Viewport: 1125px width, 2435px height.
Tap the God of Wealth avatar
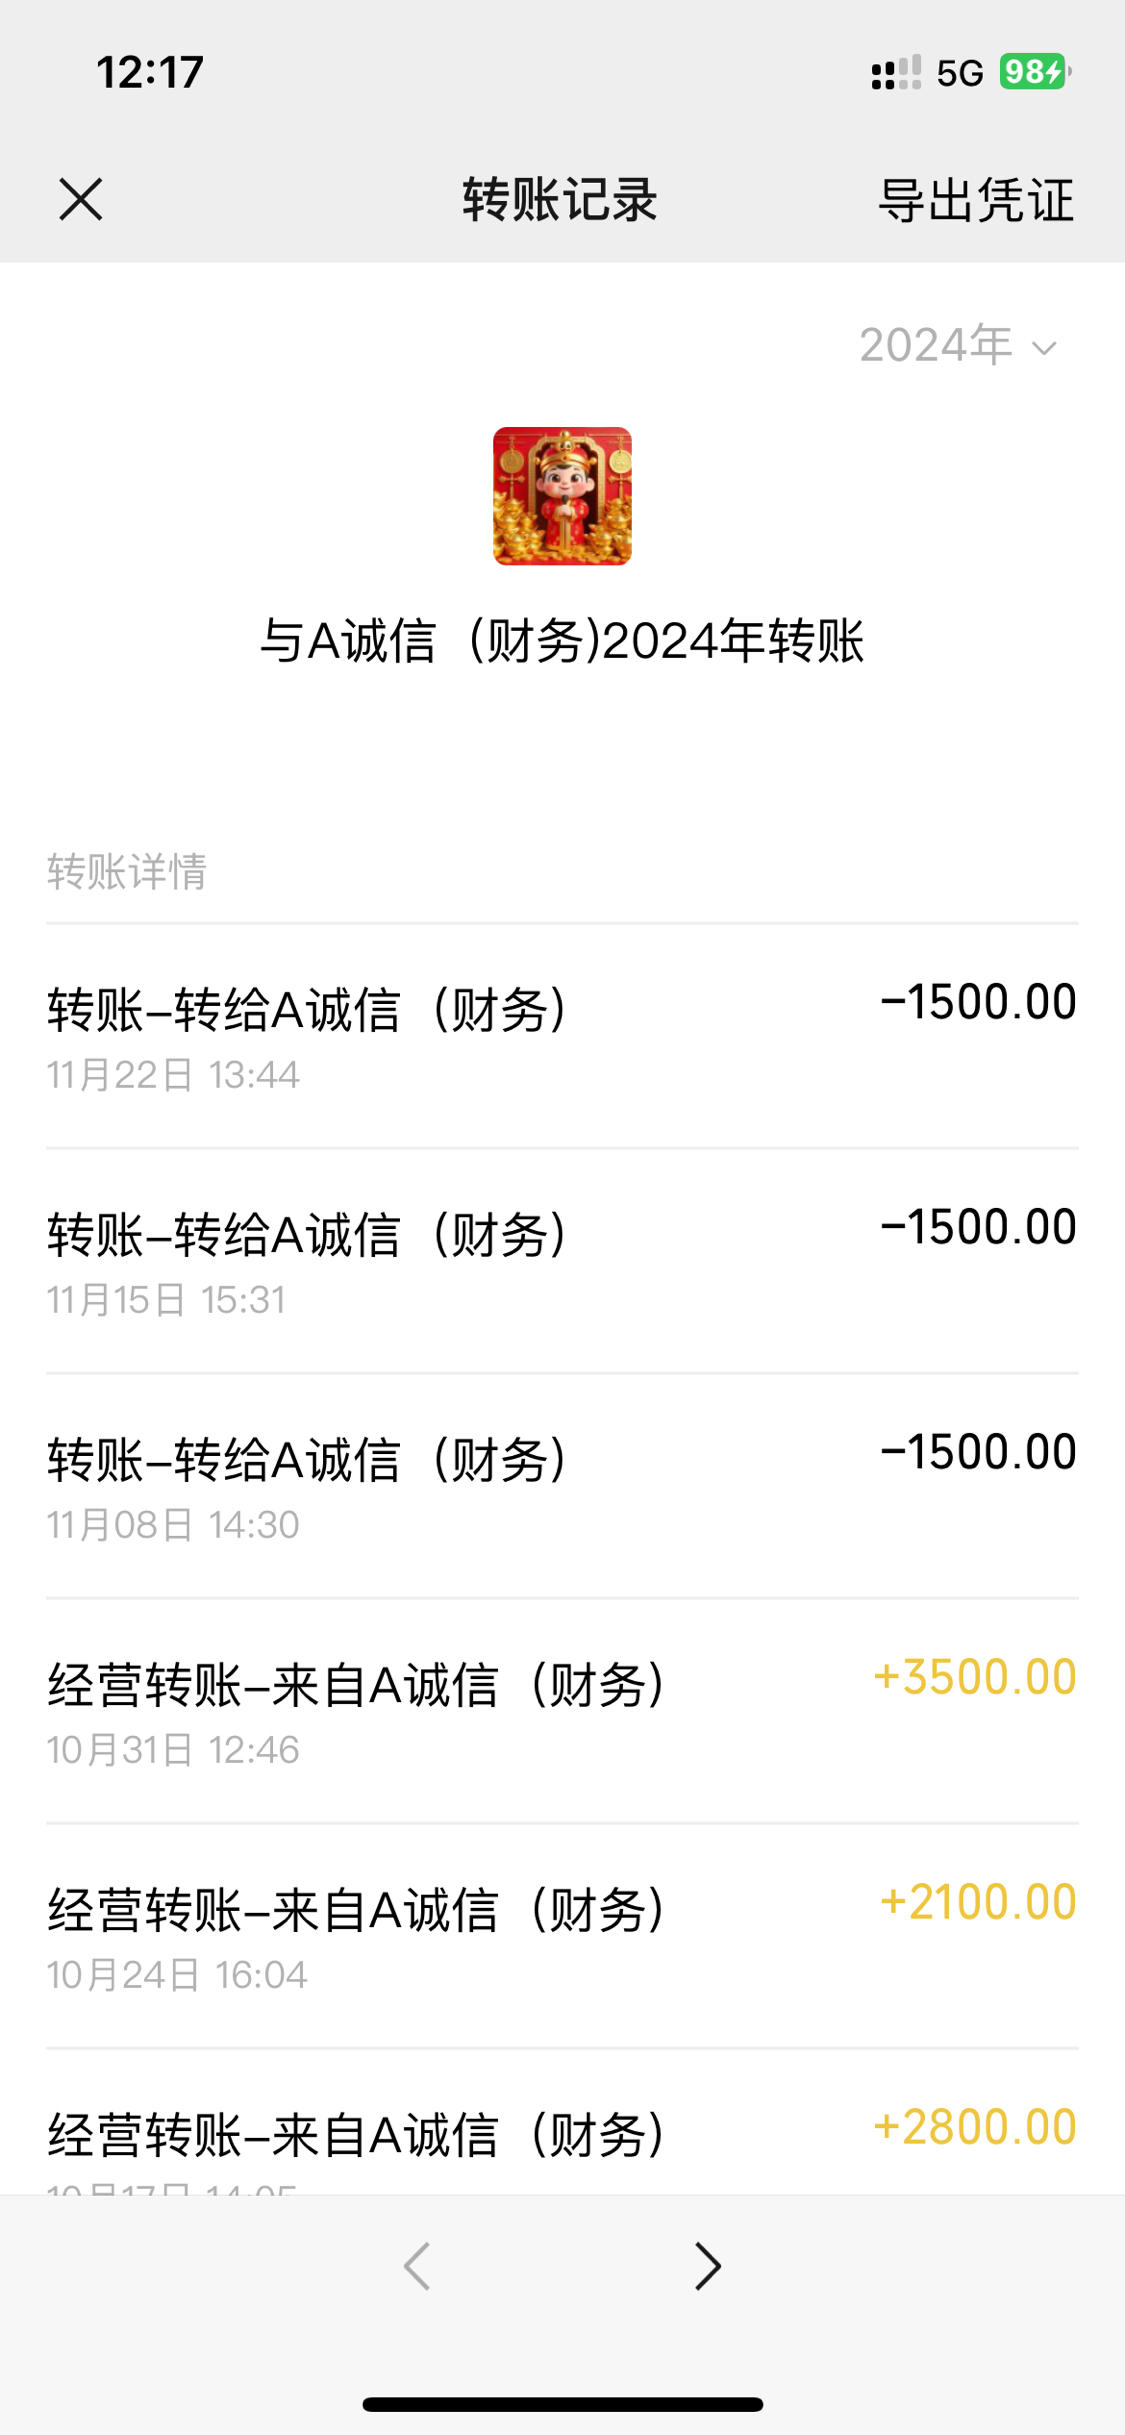click(x=562, y=496)
